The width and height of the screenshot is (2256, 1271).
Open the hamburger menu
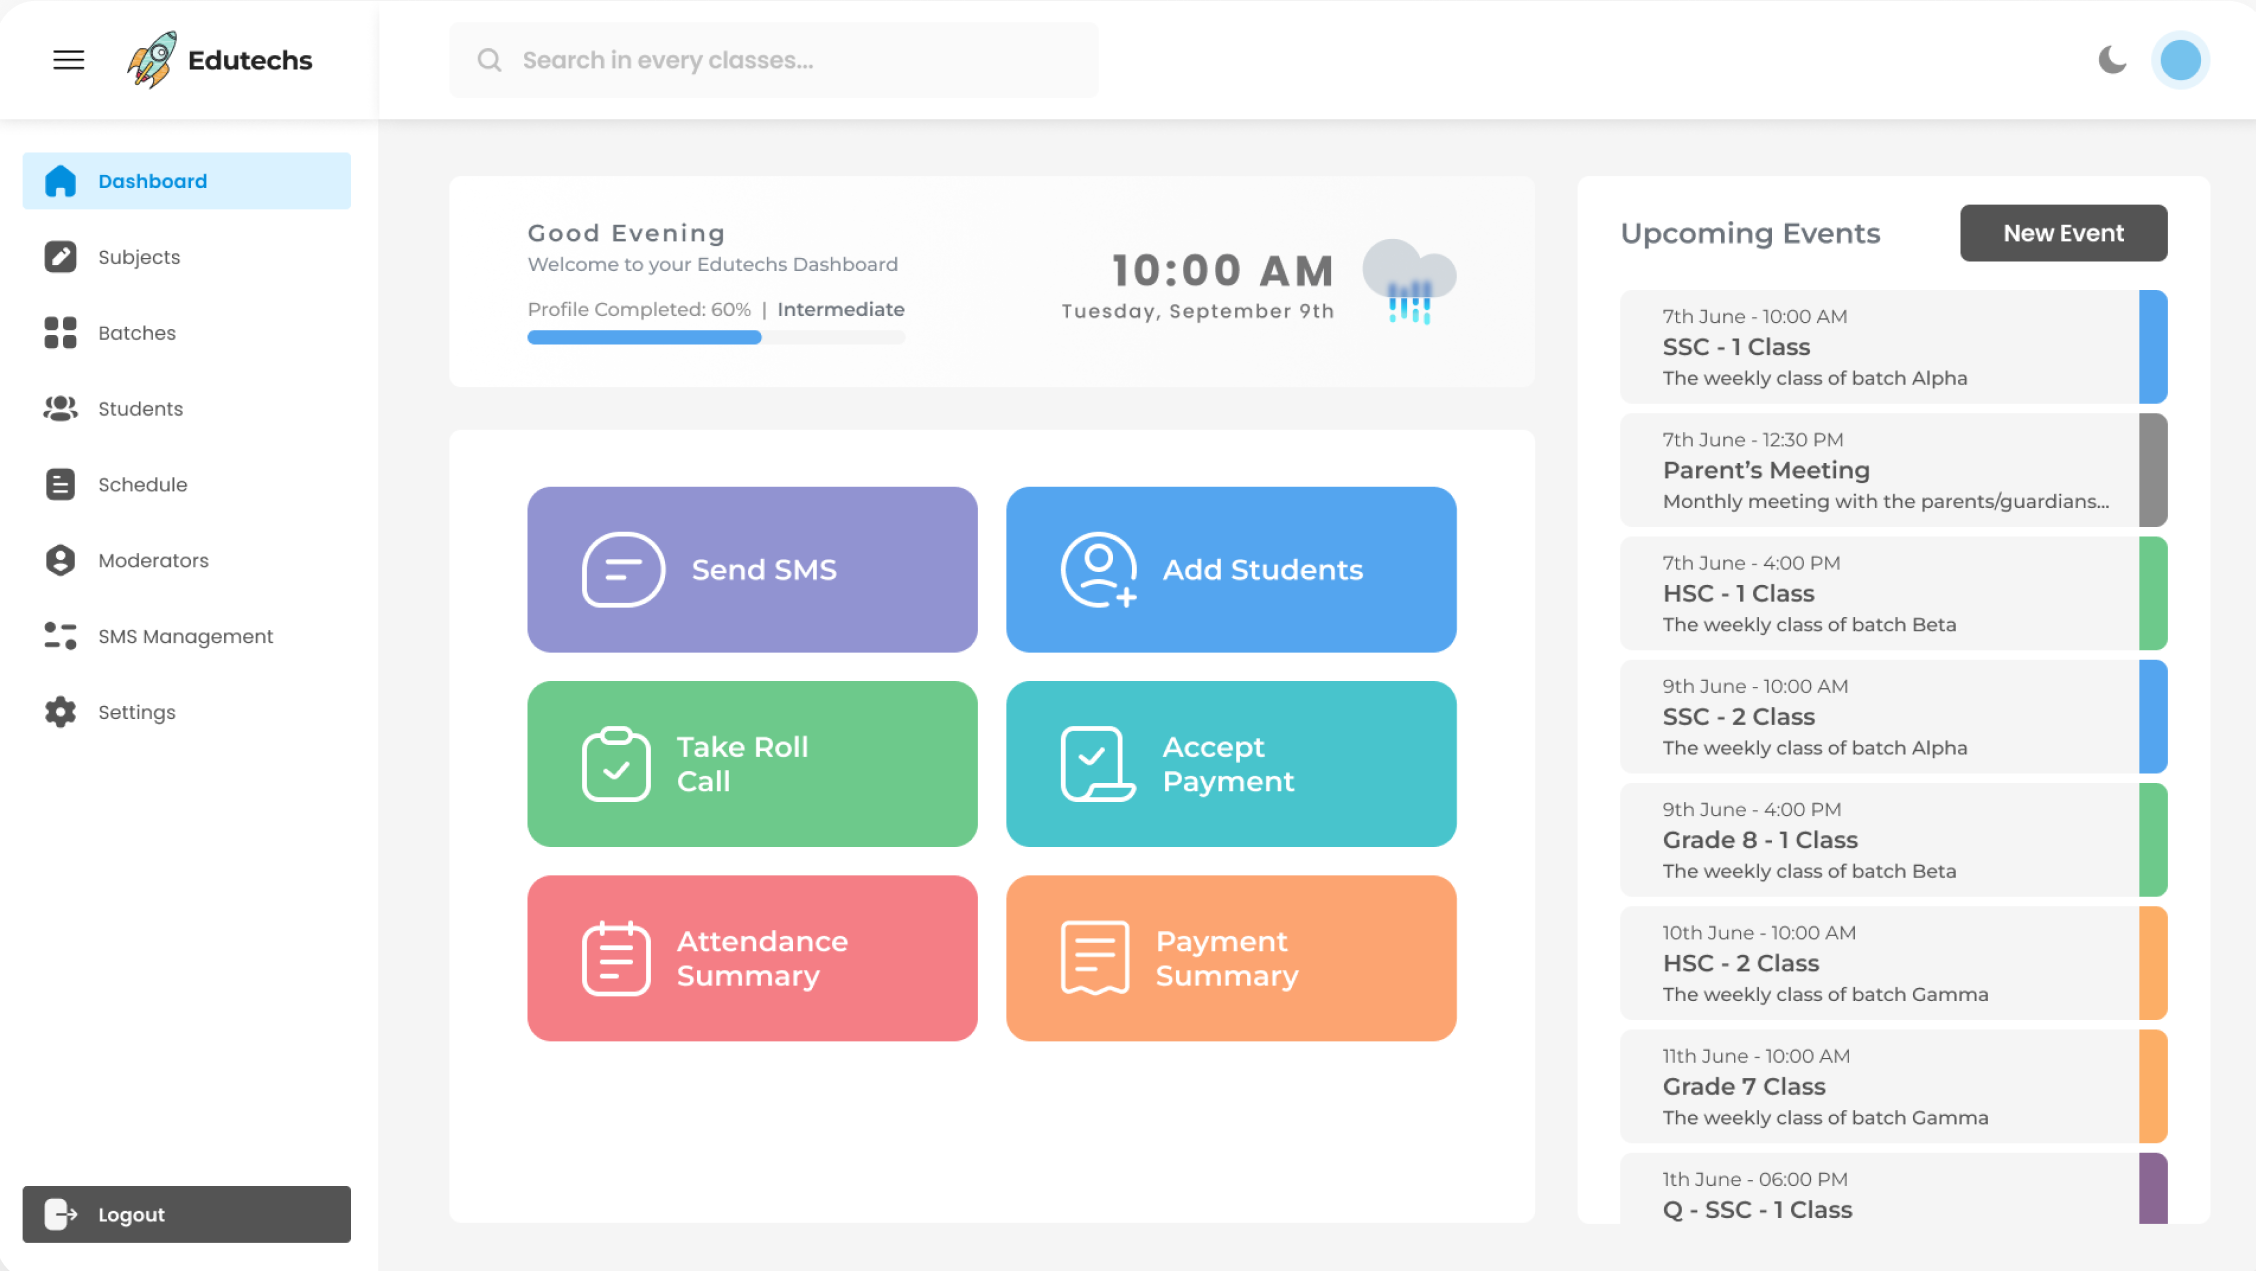[68, 60]
